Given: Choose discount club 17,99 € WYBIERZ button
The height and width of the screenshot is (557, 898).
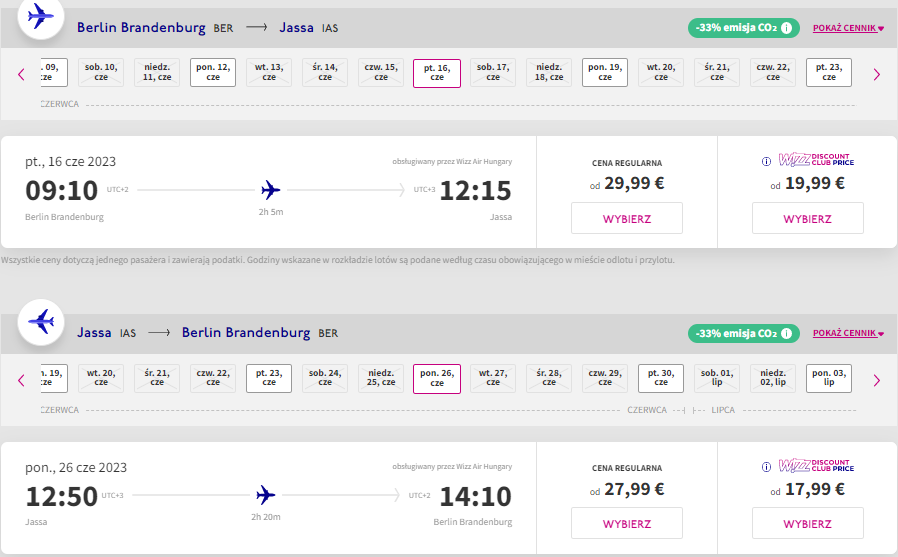Looking at the screenshot, I should (x=808, y=523).
